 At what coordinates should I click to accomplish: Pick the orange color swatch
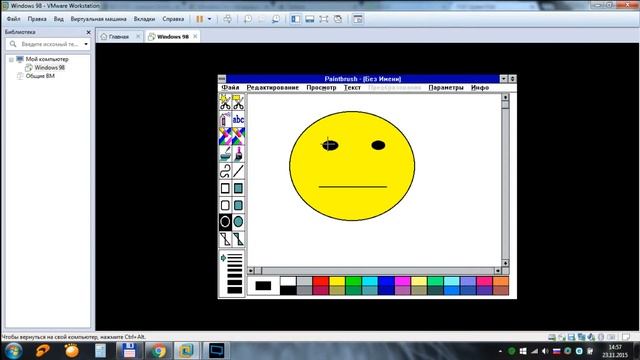[500, 281]
